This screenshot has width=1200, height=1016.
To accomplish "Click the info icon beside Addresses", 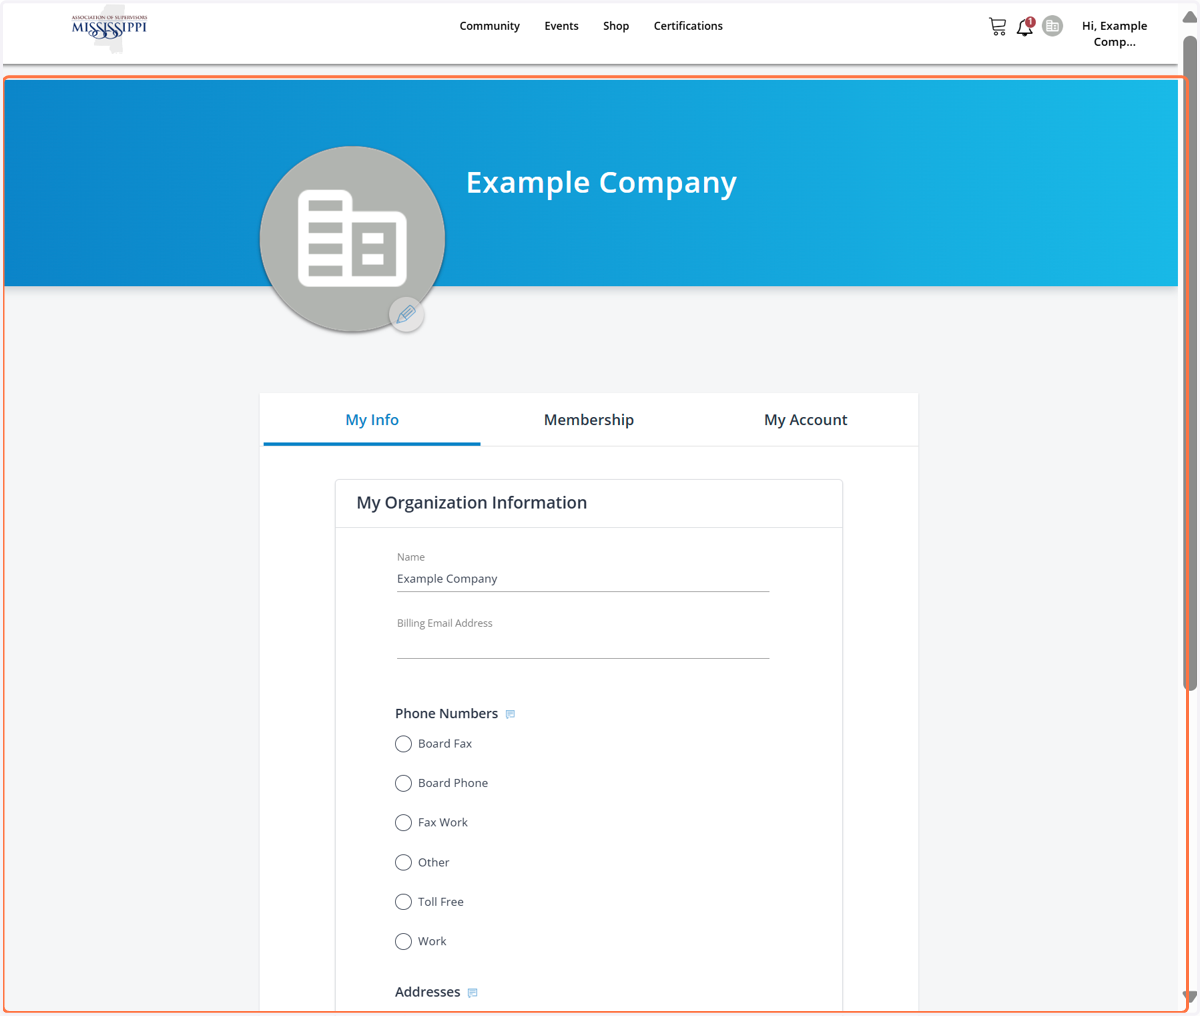I will pos(473,993).
